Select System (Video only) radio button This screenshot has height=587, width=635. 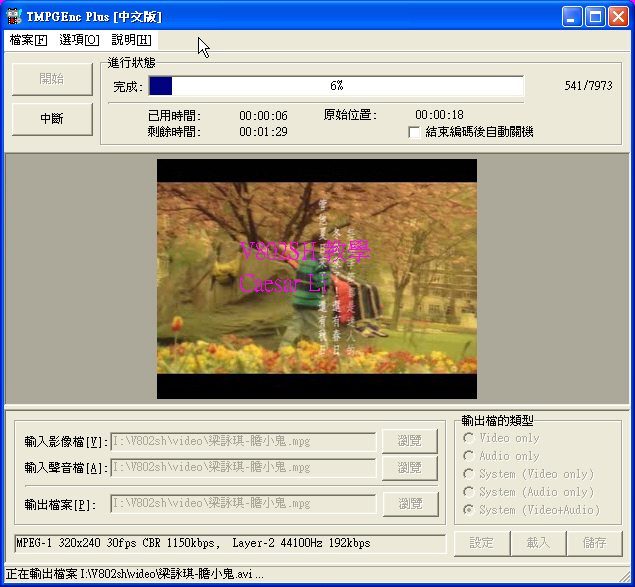469,474
